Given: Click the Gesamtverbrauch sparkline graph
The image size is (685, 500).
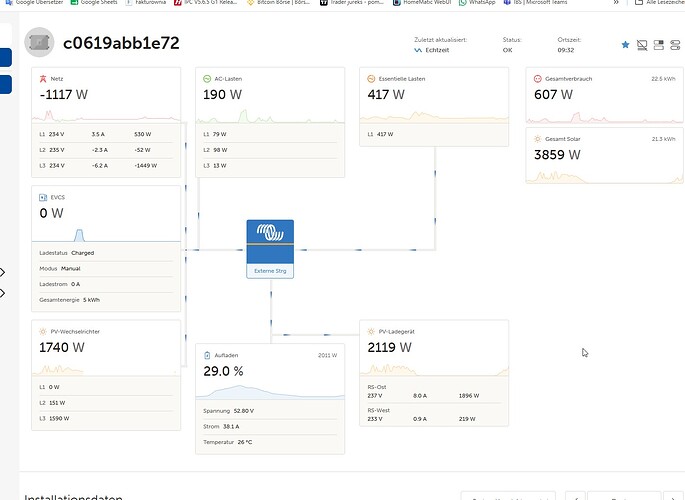Looking at the screenshot, I should pos(605,117).
